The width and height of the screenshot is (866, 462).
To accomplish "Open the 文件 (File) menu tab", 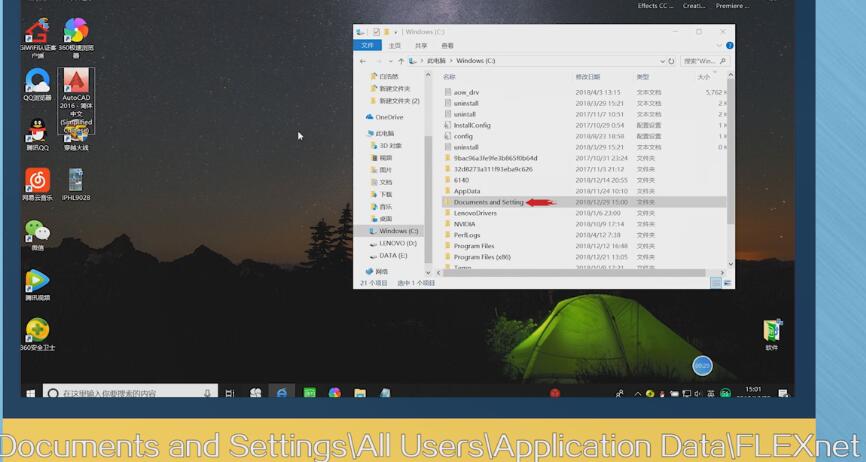I will coord(367,45).
